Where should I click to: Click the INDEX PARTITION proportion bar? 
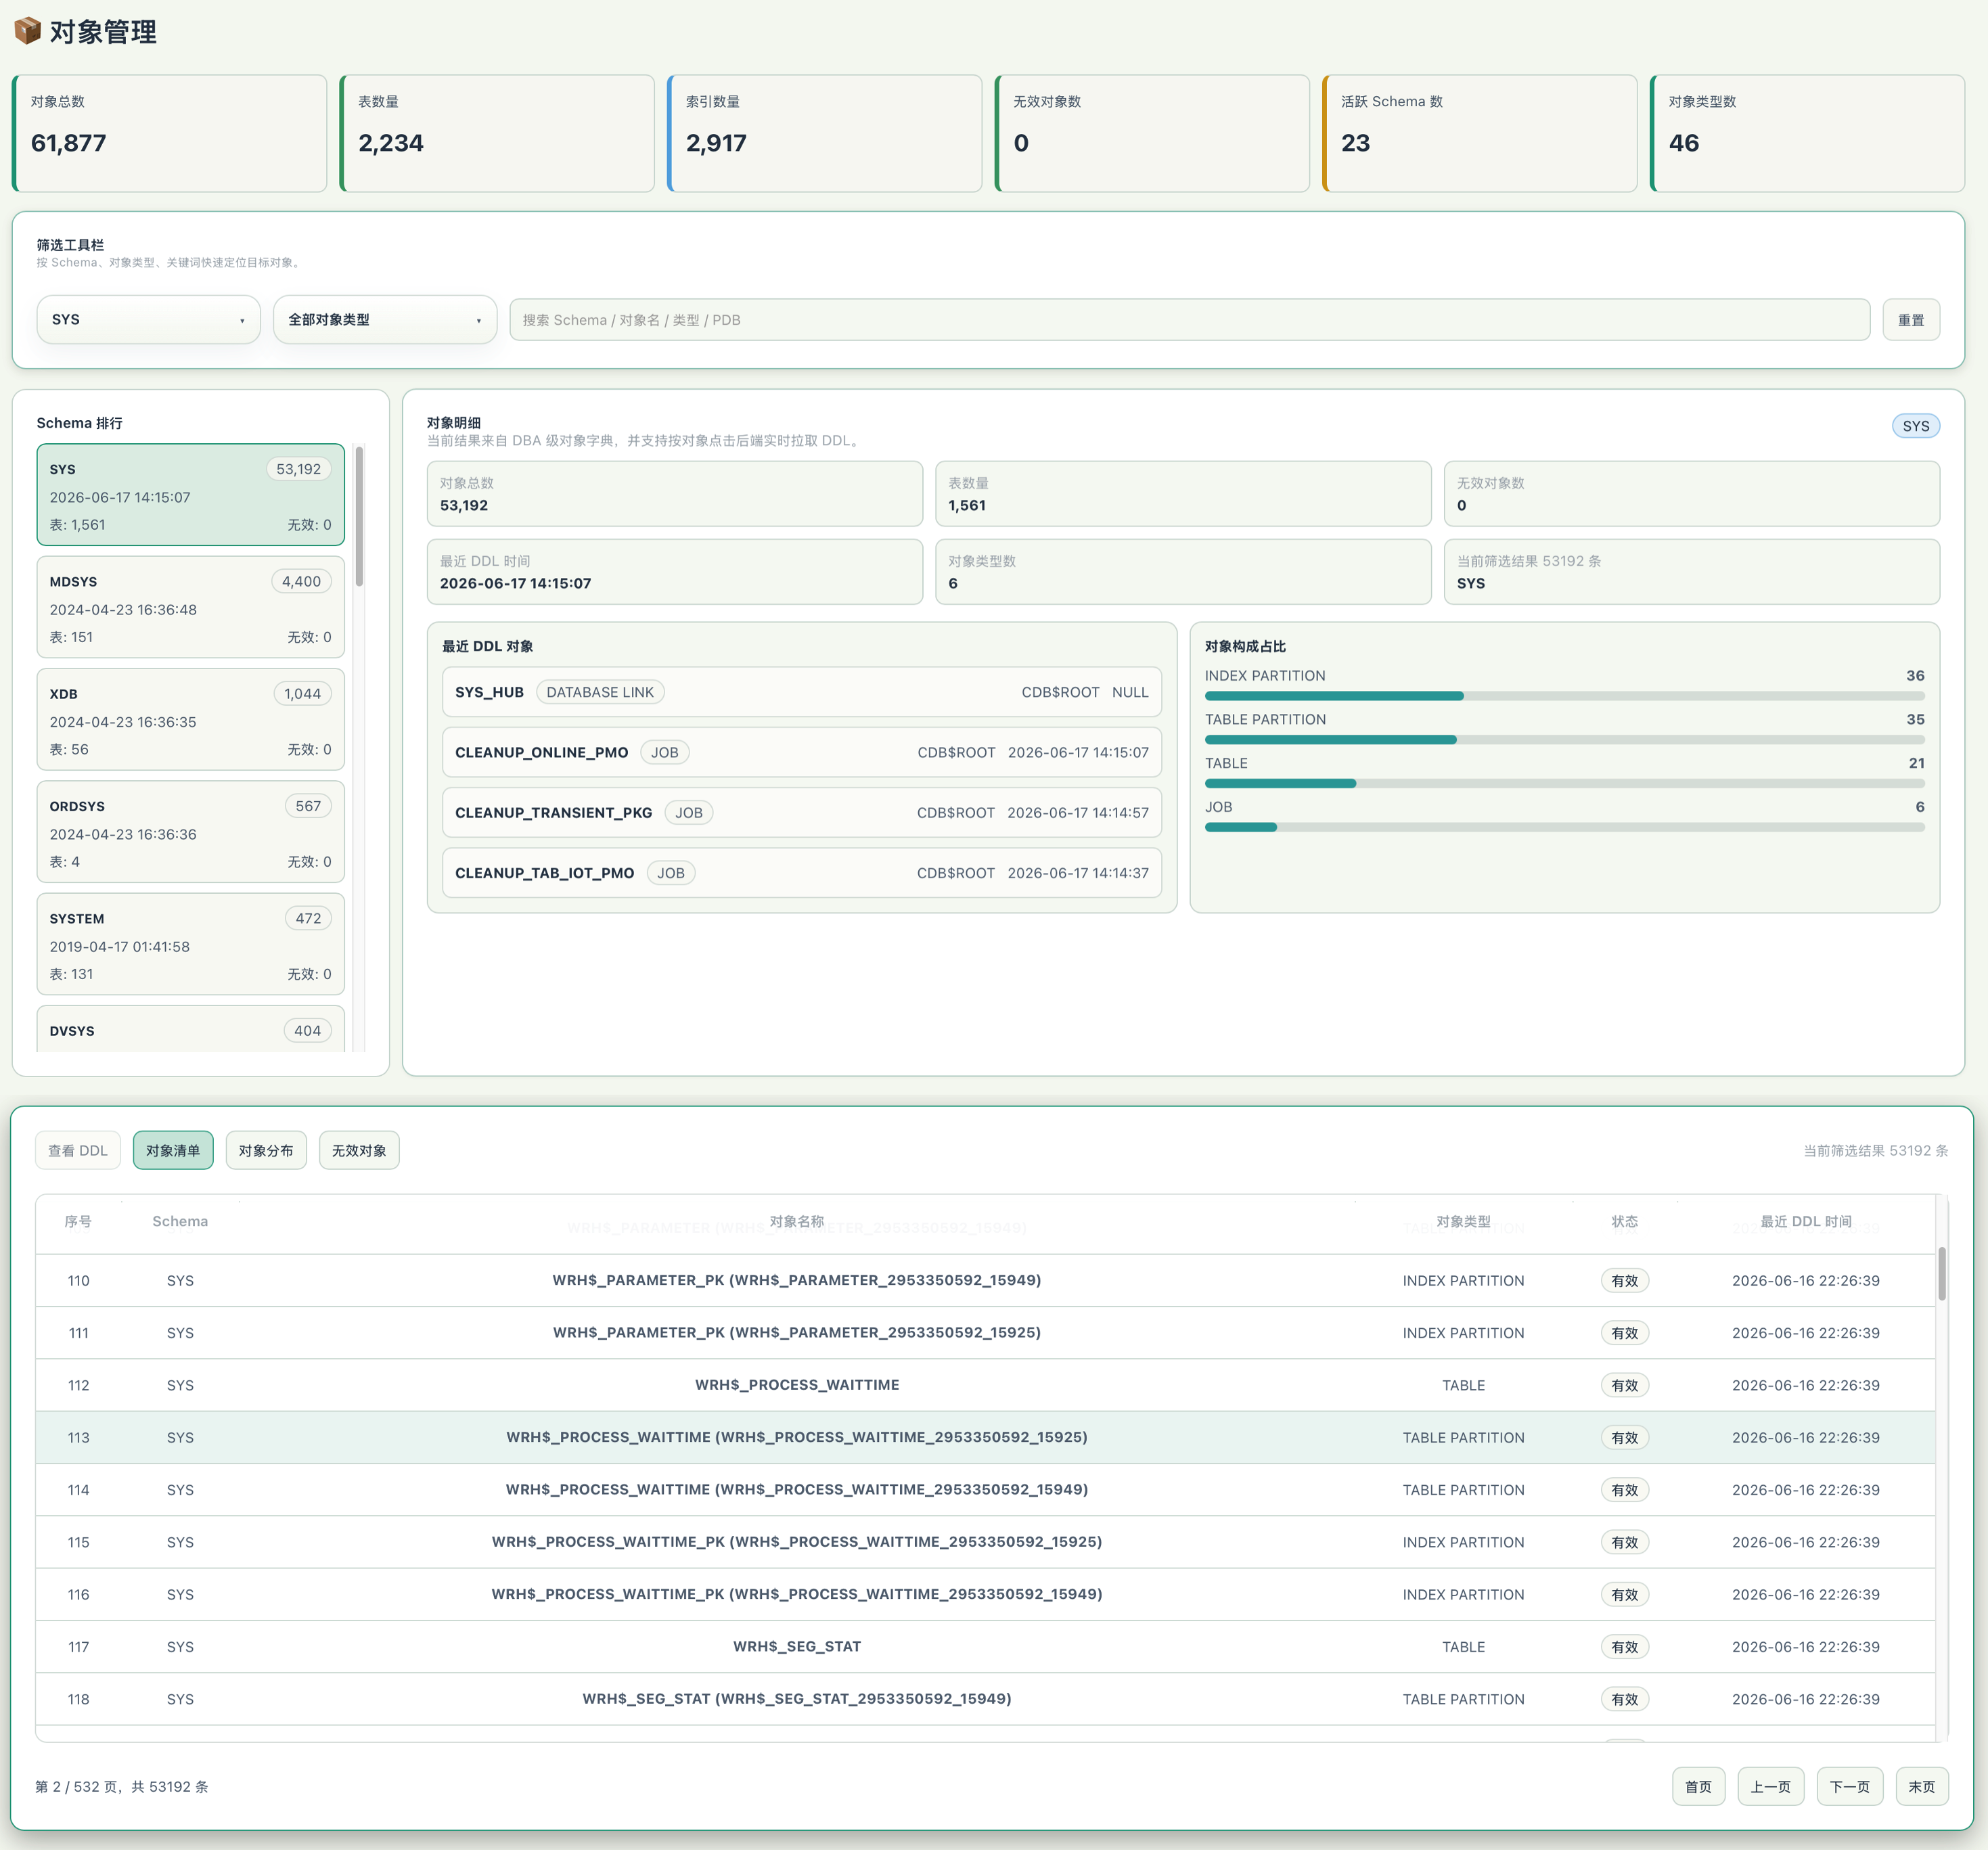point(1564,696)
